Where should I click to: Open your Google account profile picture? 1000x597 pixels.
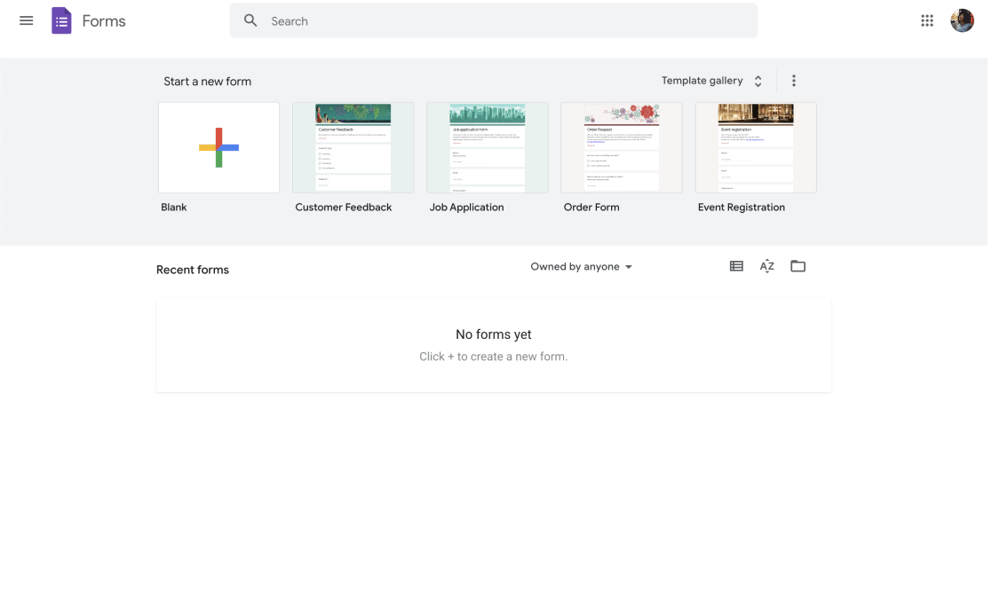[x=962, y=20]
